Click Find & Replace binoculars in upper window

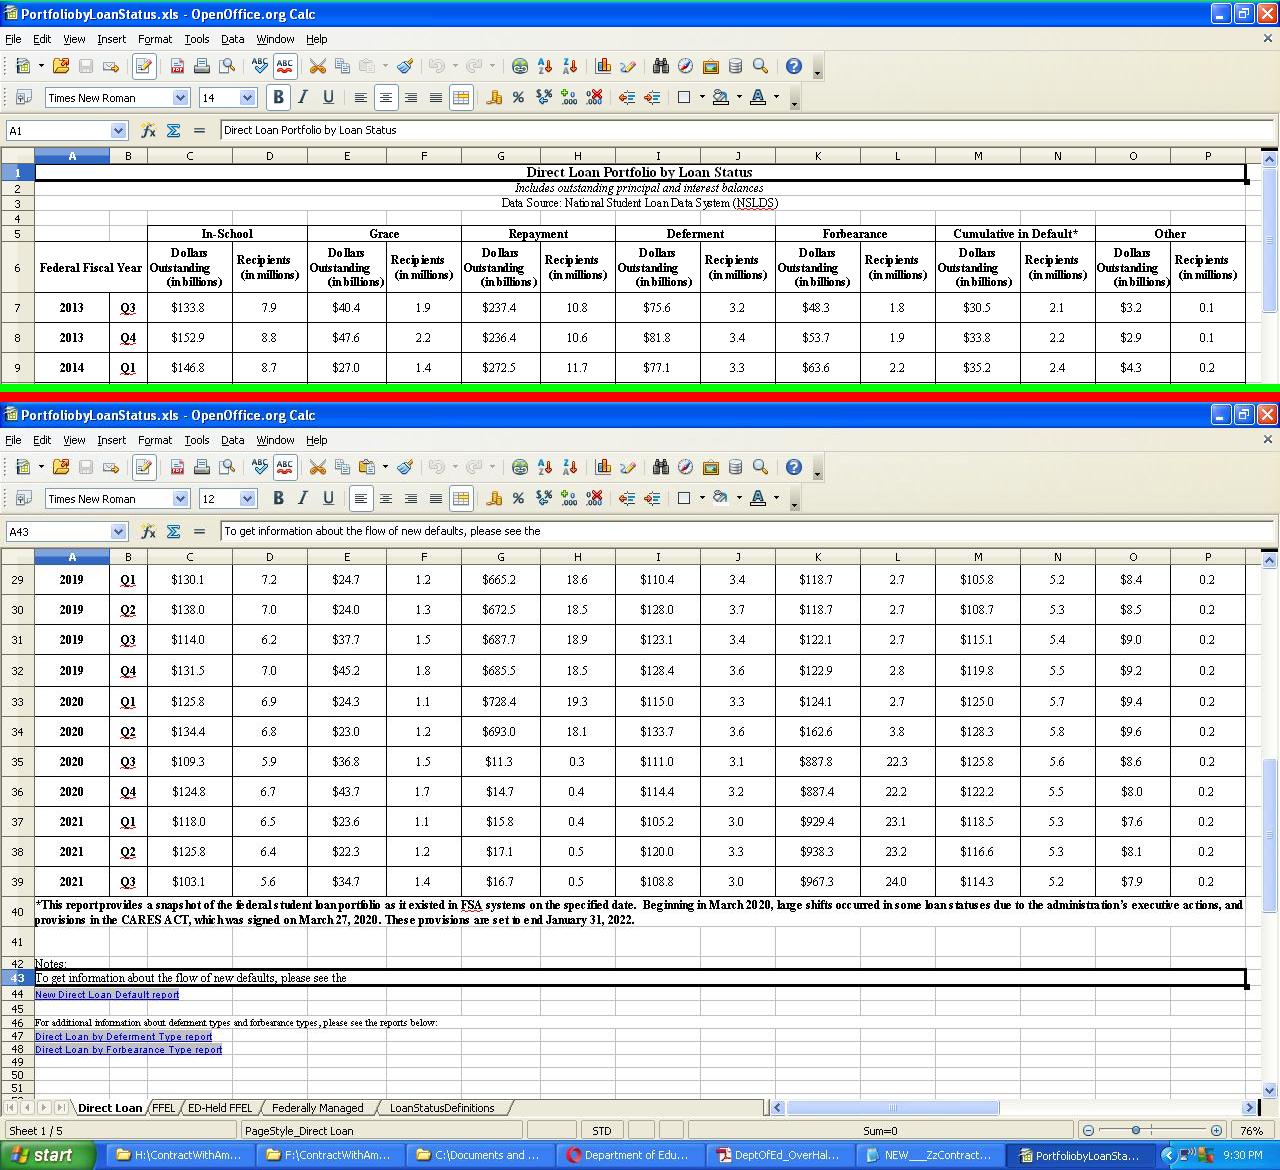(660, 66)
